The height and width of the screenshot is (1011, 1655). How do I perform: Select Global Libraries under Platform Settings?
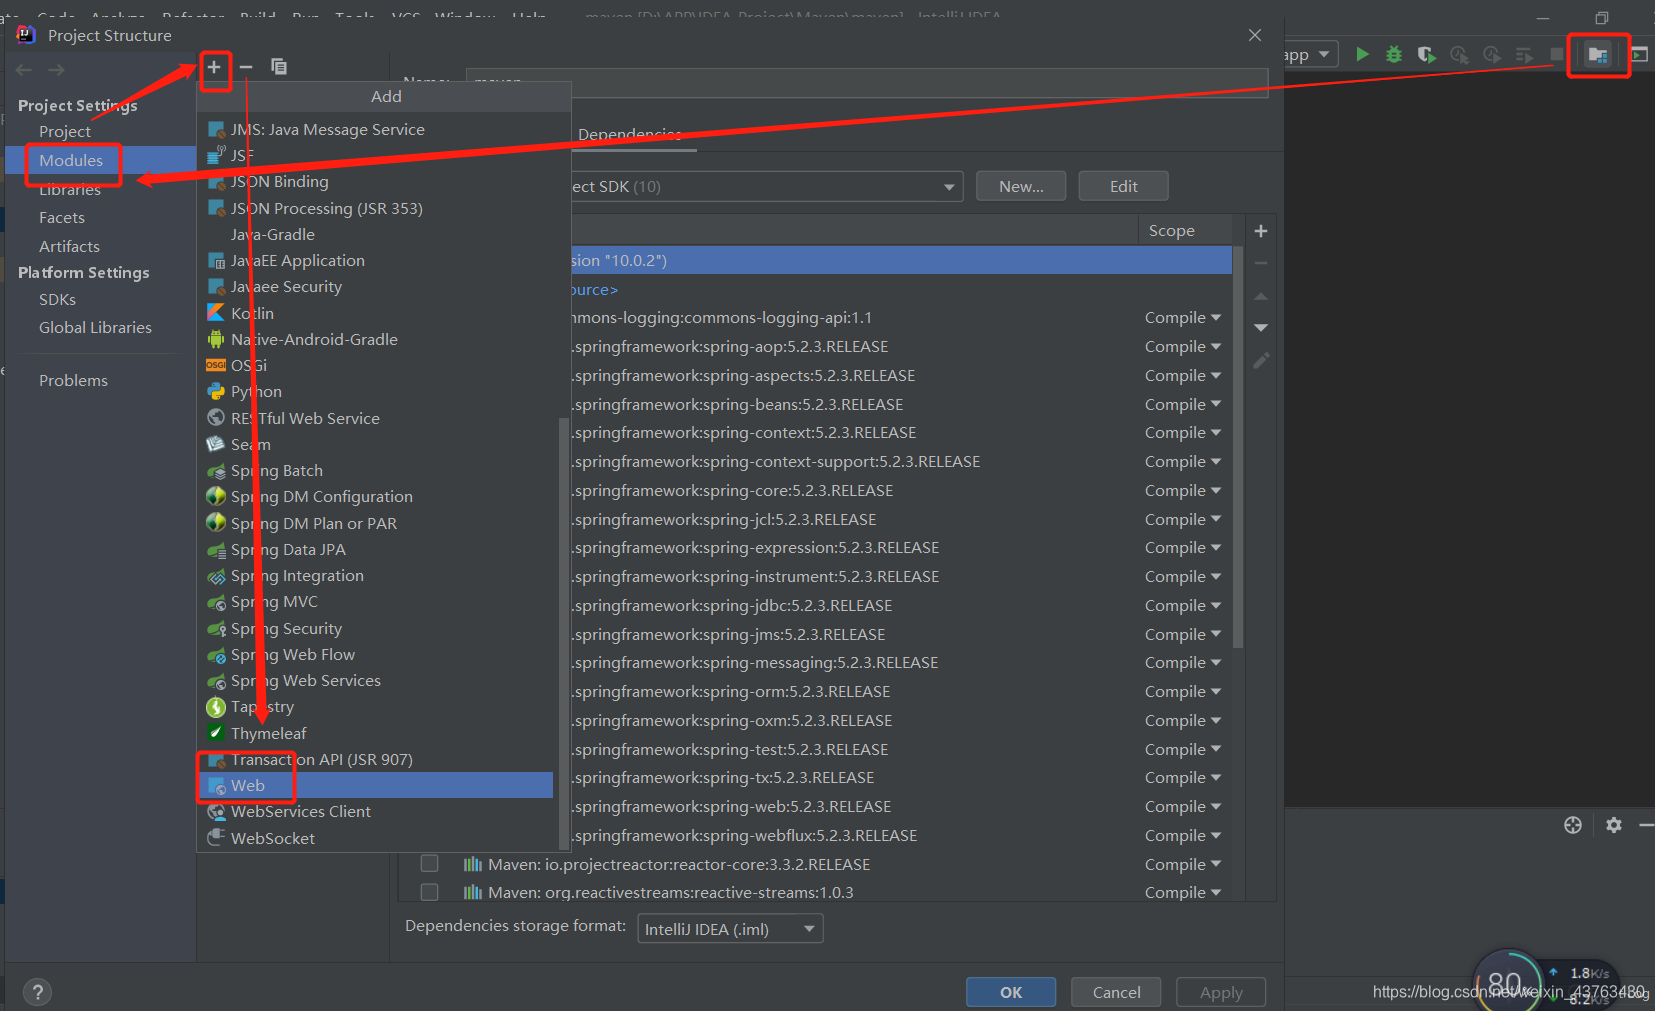click(x=95, y=328)
